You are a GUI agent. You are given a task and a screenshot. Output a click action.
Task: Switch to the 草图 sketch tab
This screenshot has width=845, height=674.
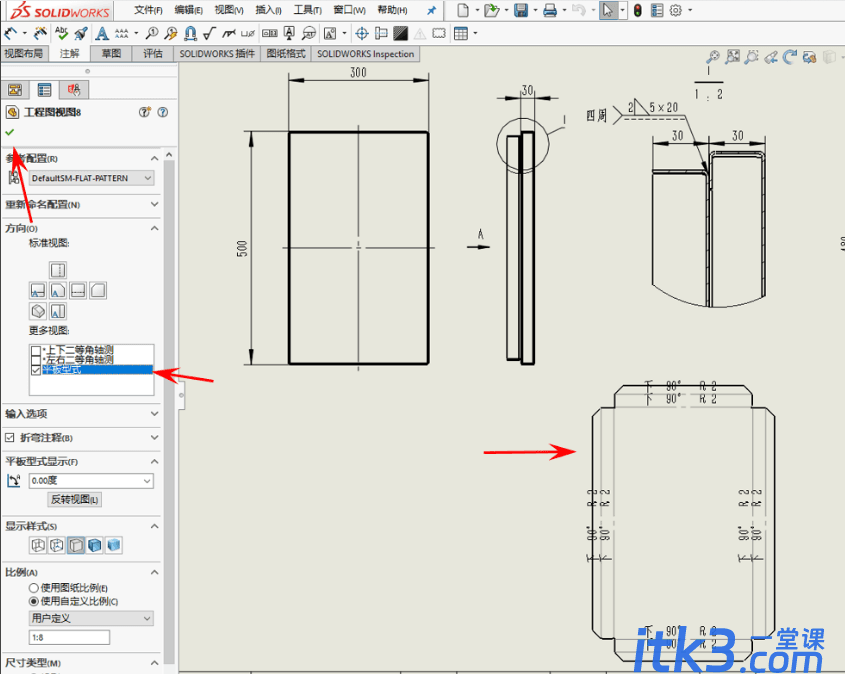[x=112, y=54]
